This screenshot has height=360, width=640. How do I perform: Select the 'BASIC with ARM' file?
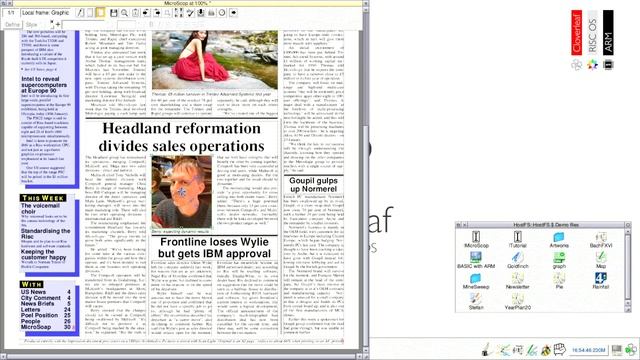476,260
